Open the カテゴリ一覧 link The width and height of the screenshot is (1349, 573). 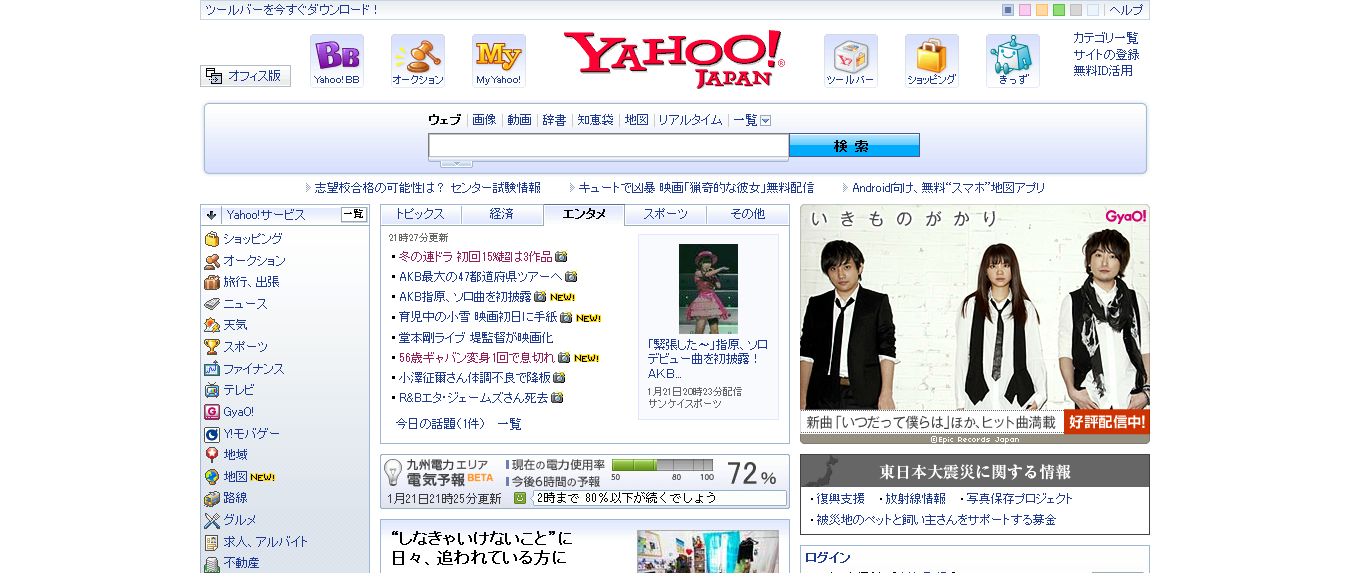pyautogui.click(x=1106, y=38)
